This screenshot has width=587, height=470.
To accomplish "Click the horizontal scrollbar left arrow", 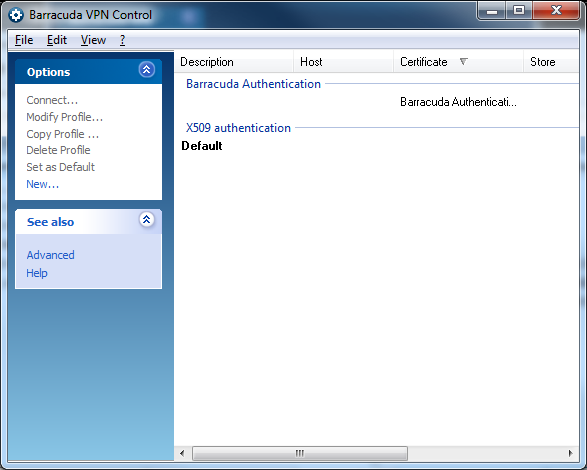I will (x=182, y=454).
